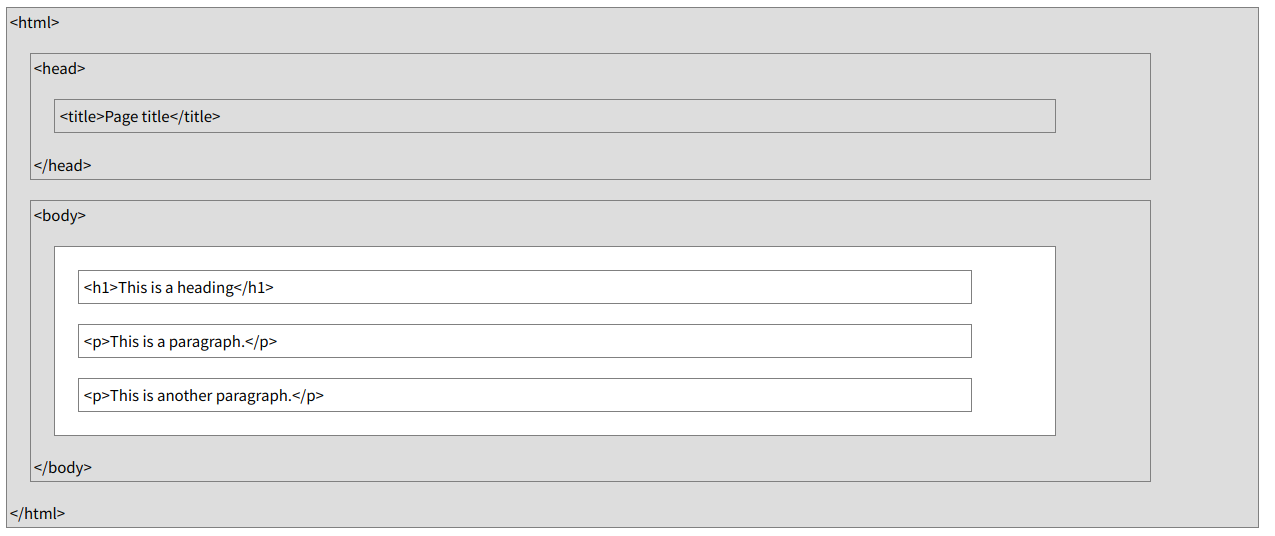Select the opening <body> tag label
Screen dimensions: 1275x536
pos(60,215)
